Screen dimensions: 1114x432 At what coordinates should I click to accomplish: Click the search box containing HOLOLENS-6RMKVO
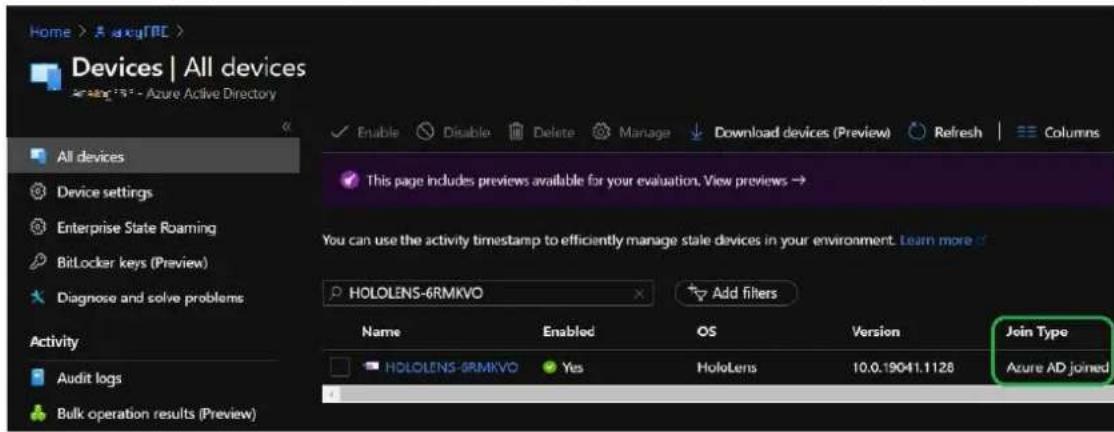point(489,293)
